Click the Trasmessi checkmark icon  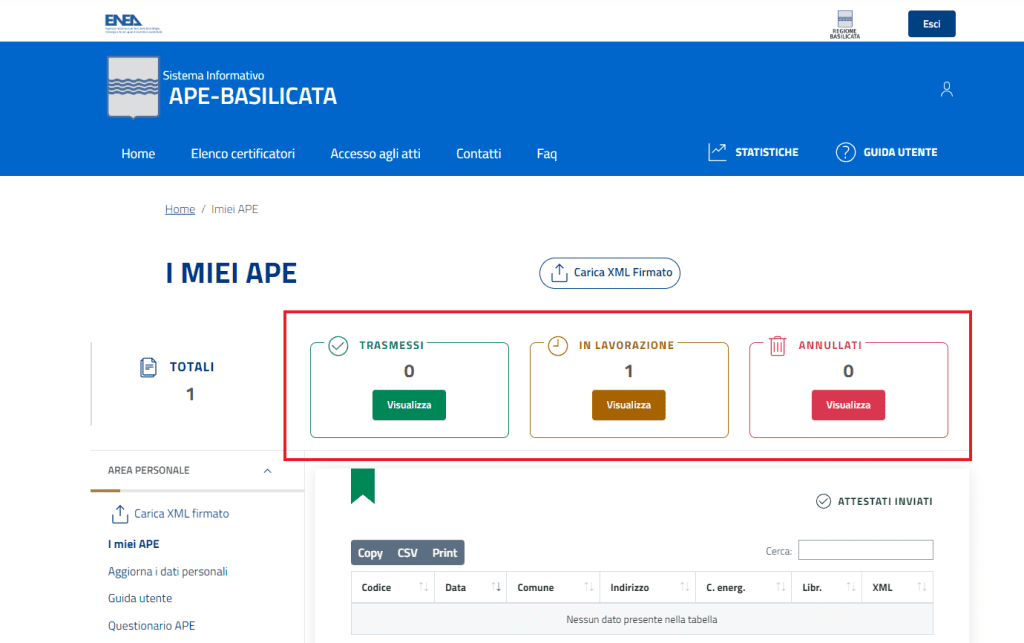(338, 345)
